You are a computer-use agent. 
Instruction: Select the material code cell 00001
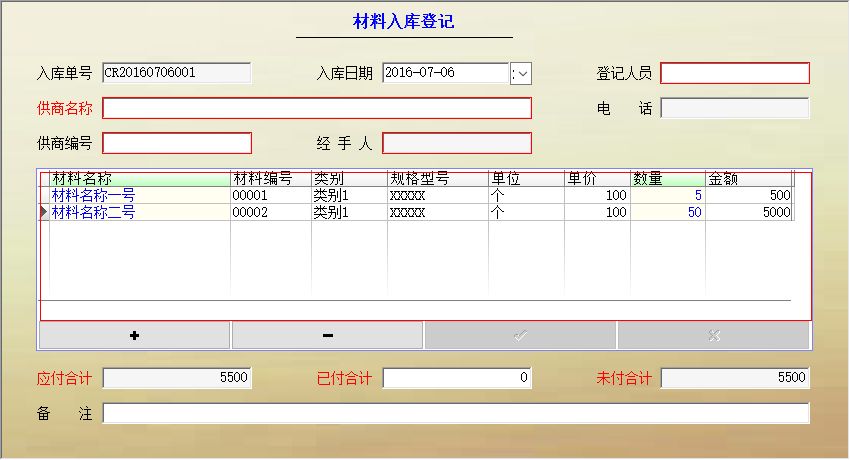(271, 195)
